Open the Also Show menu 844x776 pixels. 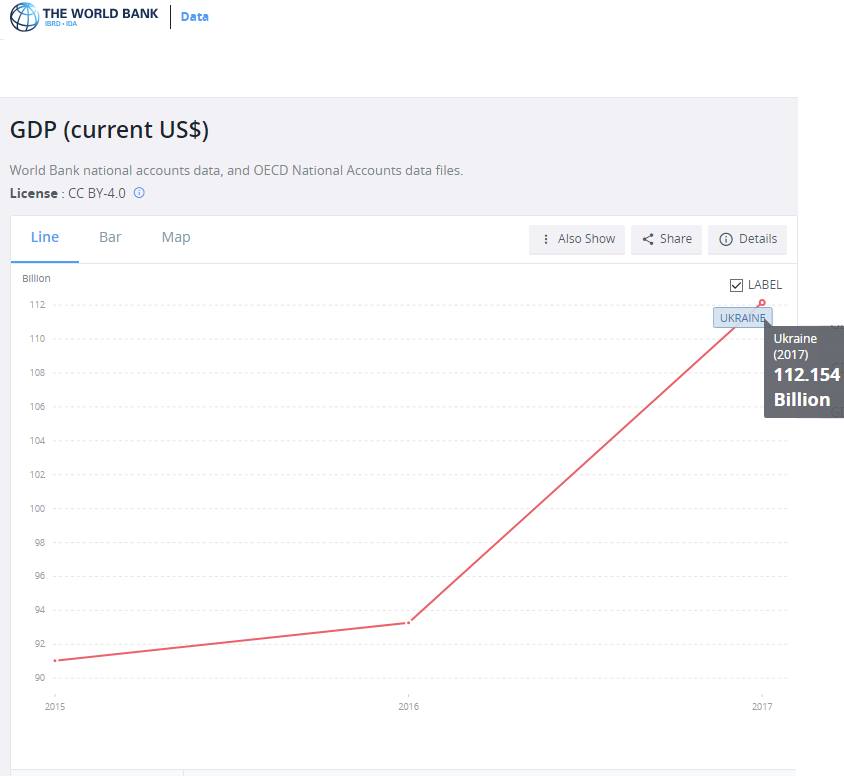tap(577, 239)
